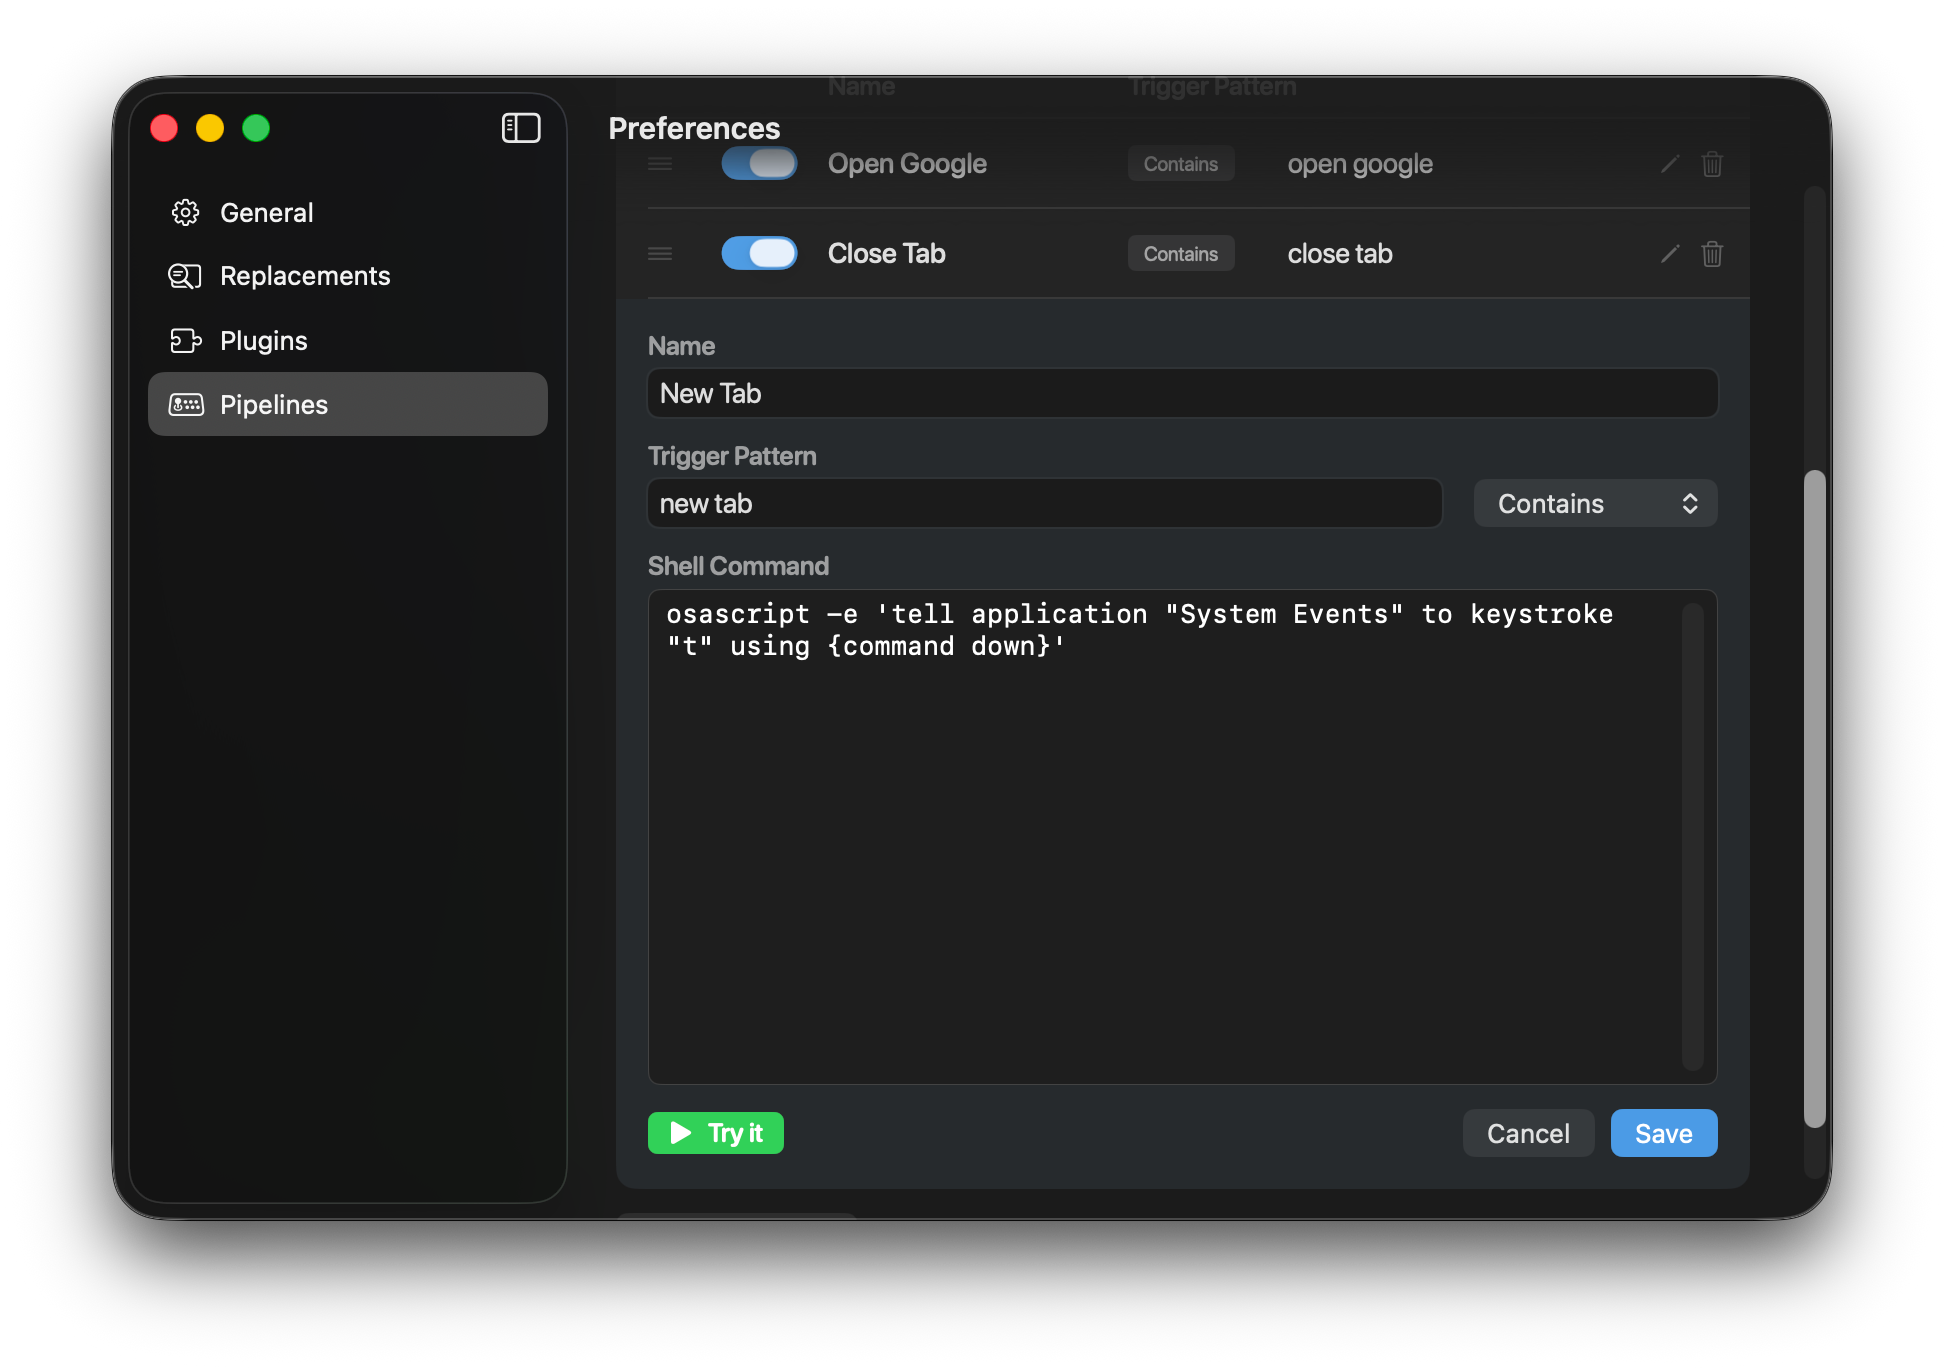
Task: Edit the Close Tab pipeline with pencil icon
Action: [1669, 254]
